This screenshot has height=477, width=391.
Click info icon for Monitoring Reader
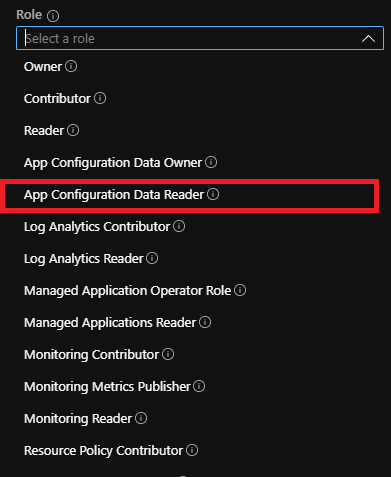tap(141, 418)
